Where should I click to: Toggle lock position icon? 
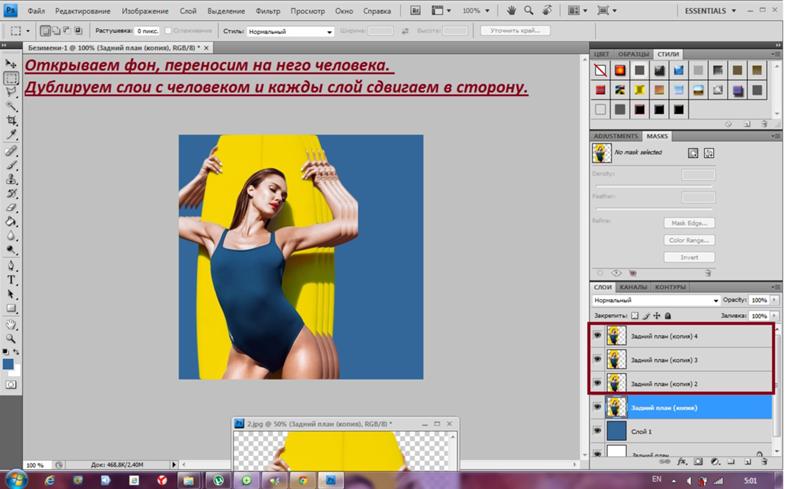[x=657, y=316]
